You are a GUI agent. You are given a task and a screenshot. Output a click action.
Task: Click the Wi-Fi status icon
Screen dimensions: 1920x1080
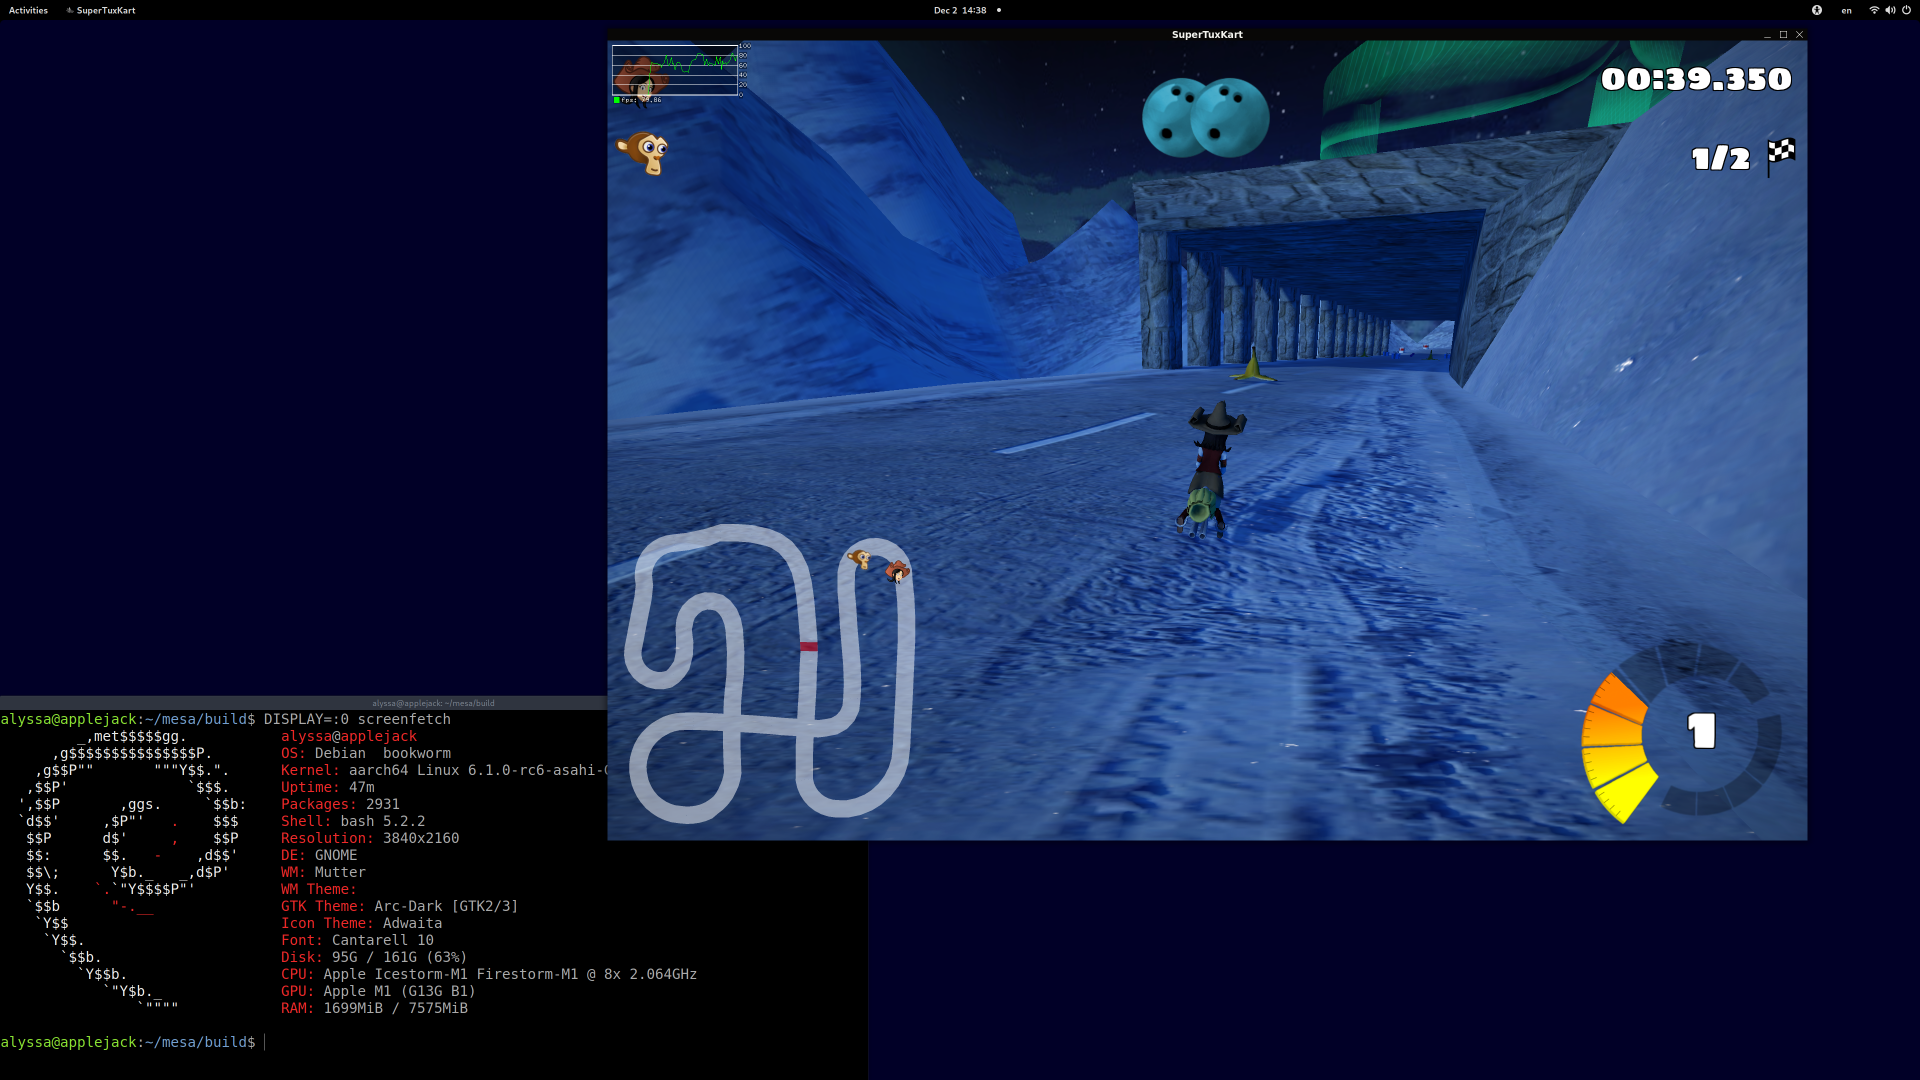click(1873, 10)
